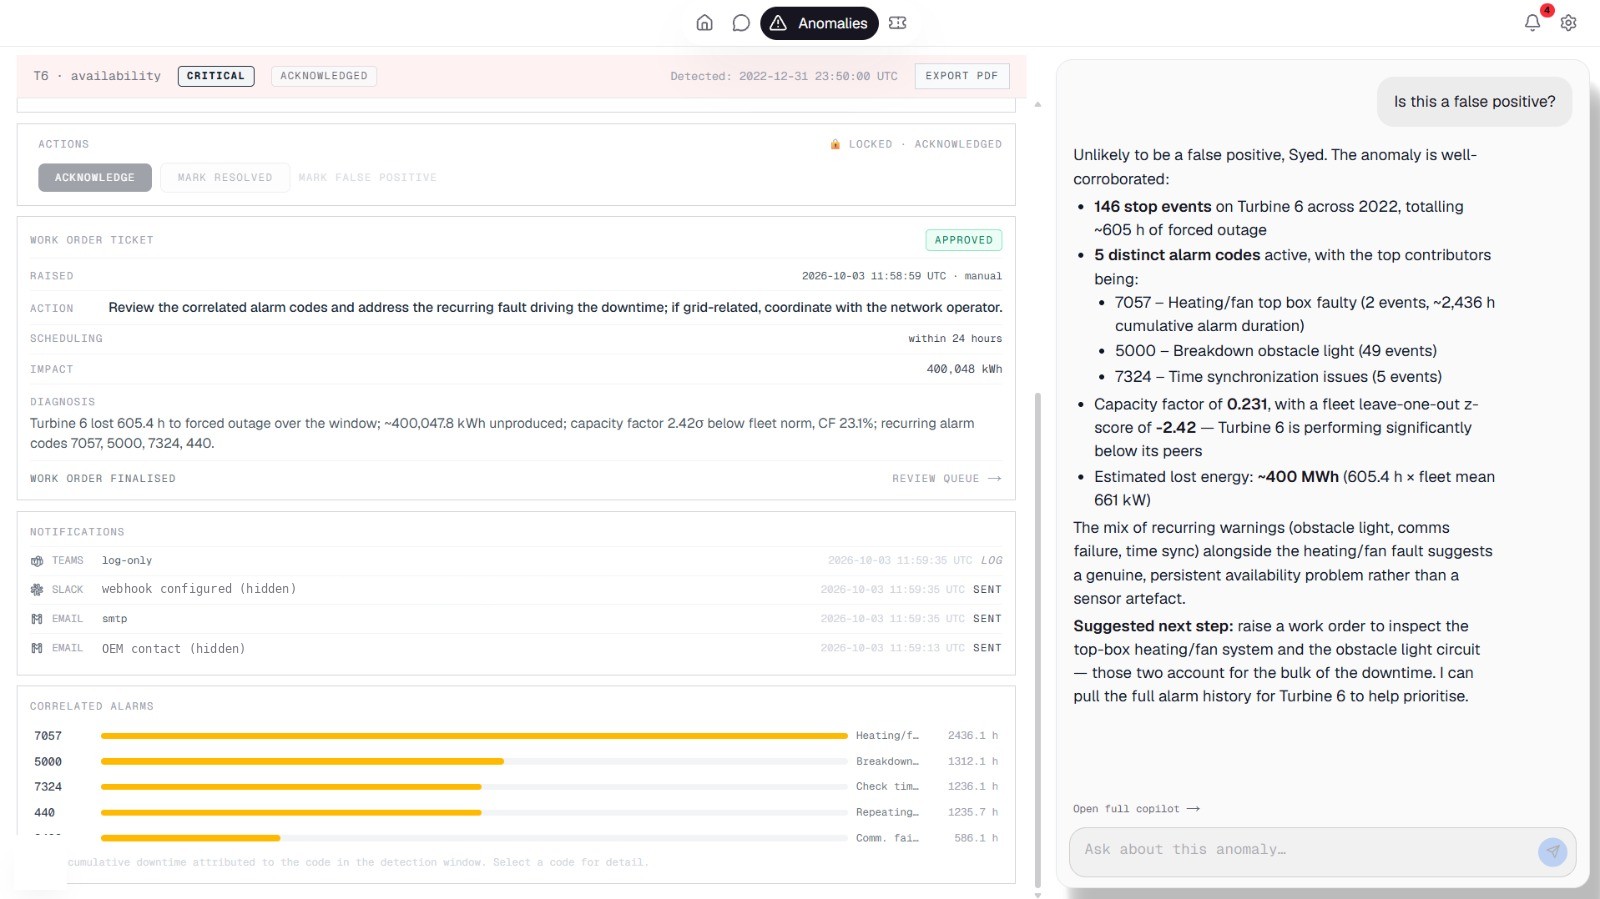Screen dimensions: 1600x899
Task: Select alarm code 440 row
Action: (516, 813)
